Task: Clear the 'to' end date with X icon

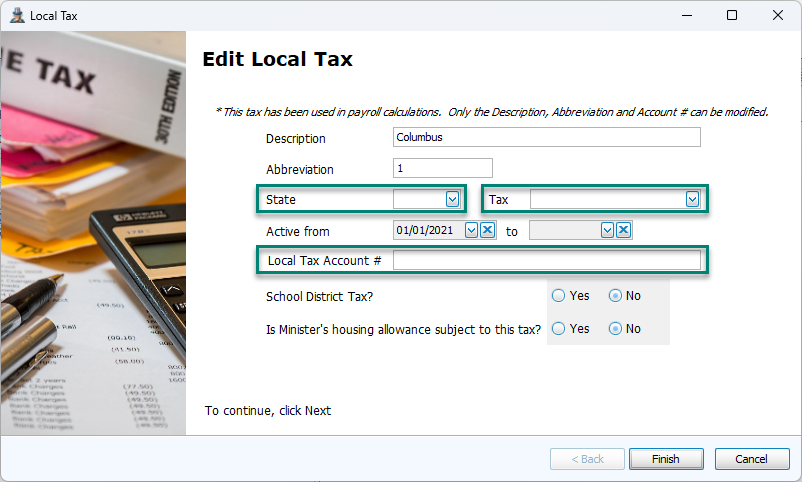Action: (623, 230)
